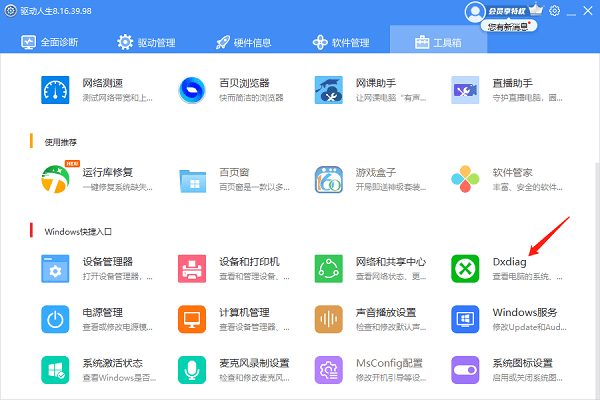Screen dimensions: 600x400
Task: Switch to the 驱动管理 tab
Action: 146,42
